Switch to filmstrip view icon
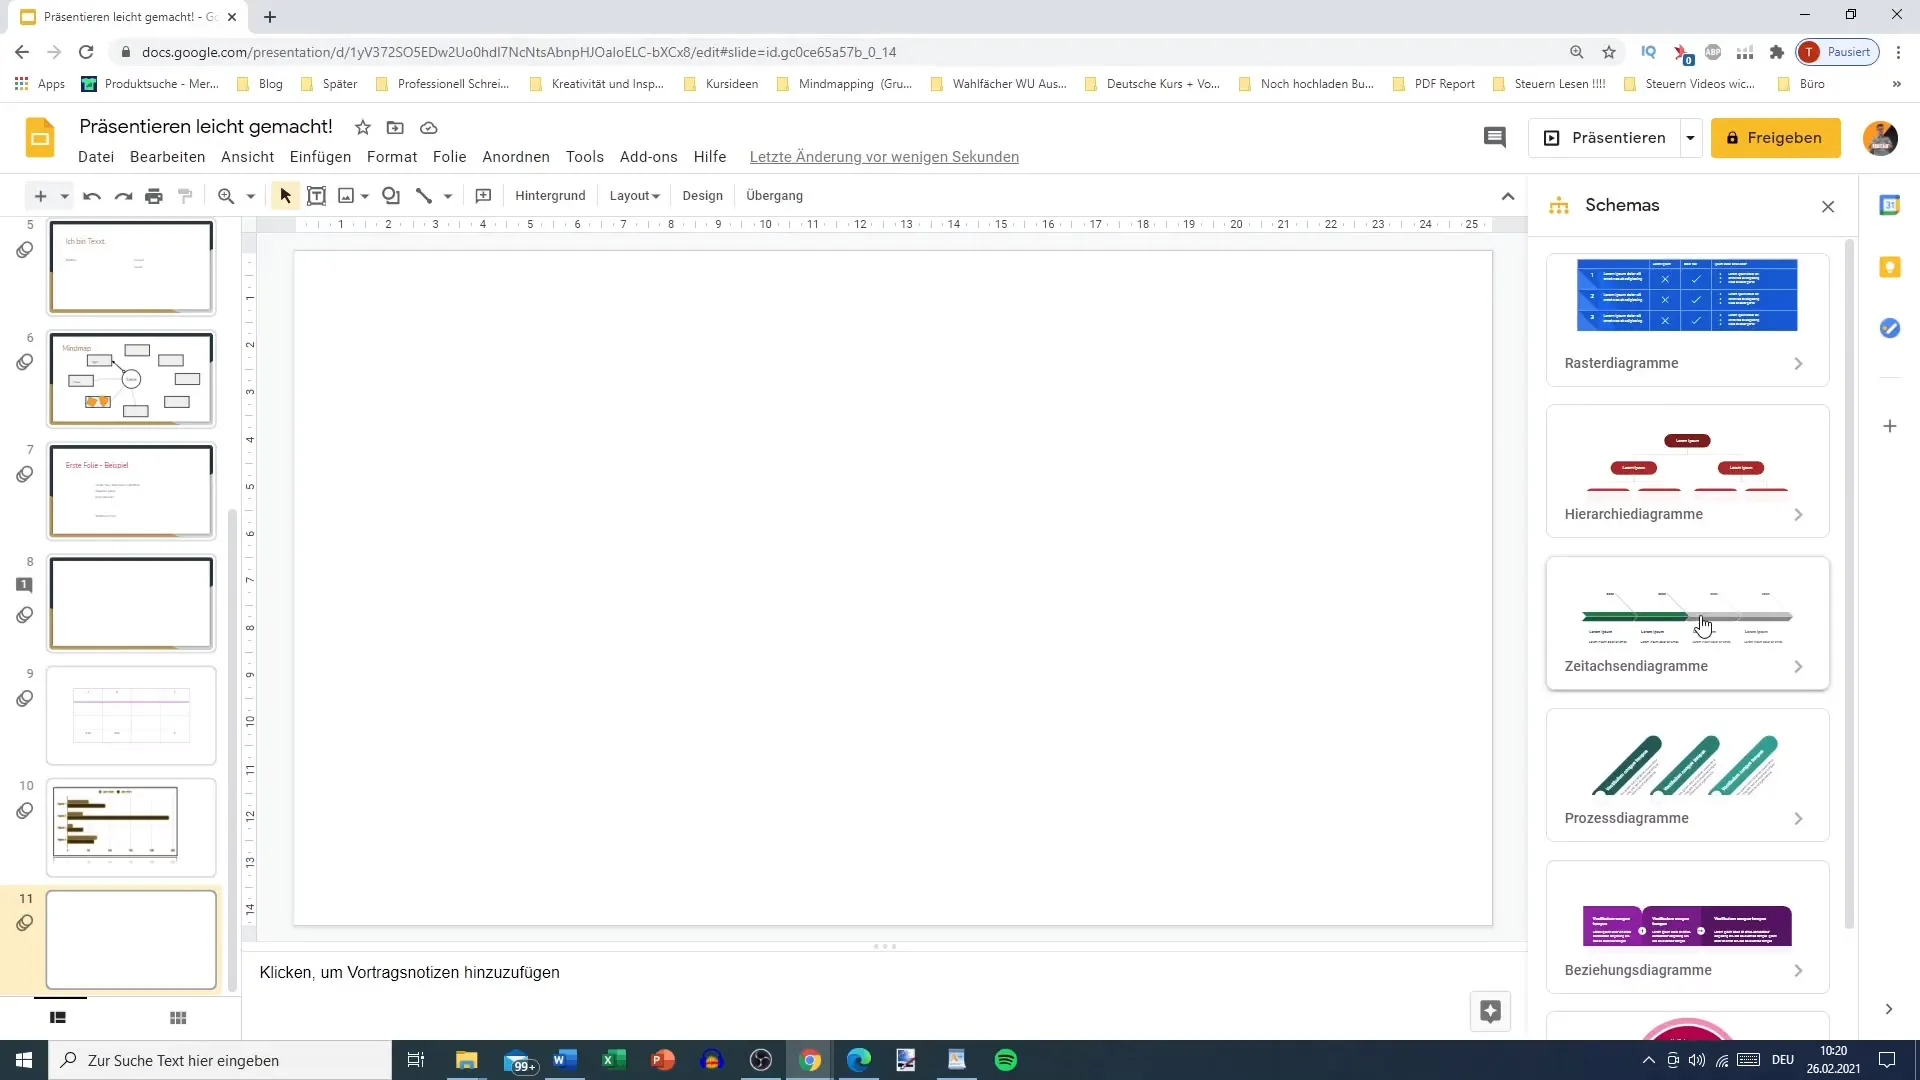Screen dimensions: 1920x1080 point(58,1018)
